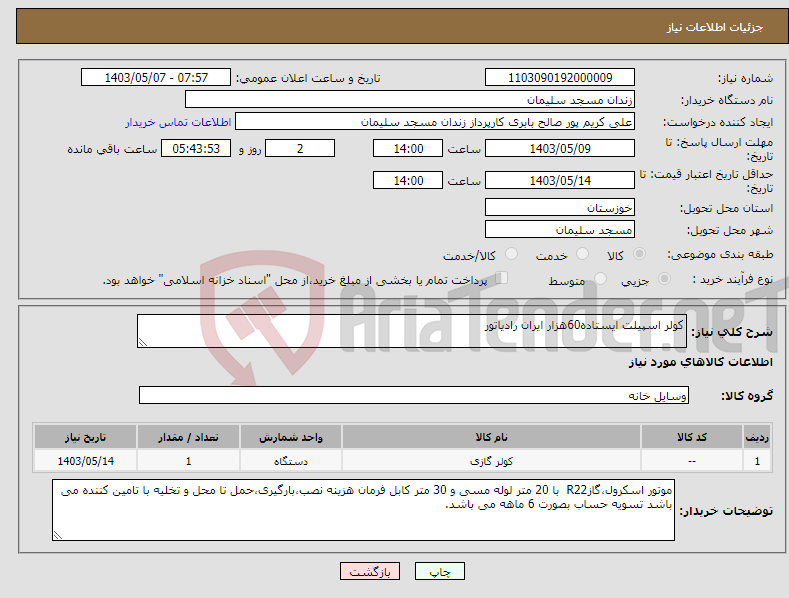Click the table need-date cell 1403/05/14
789x598 pixels.
86,461
